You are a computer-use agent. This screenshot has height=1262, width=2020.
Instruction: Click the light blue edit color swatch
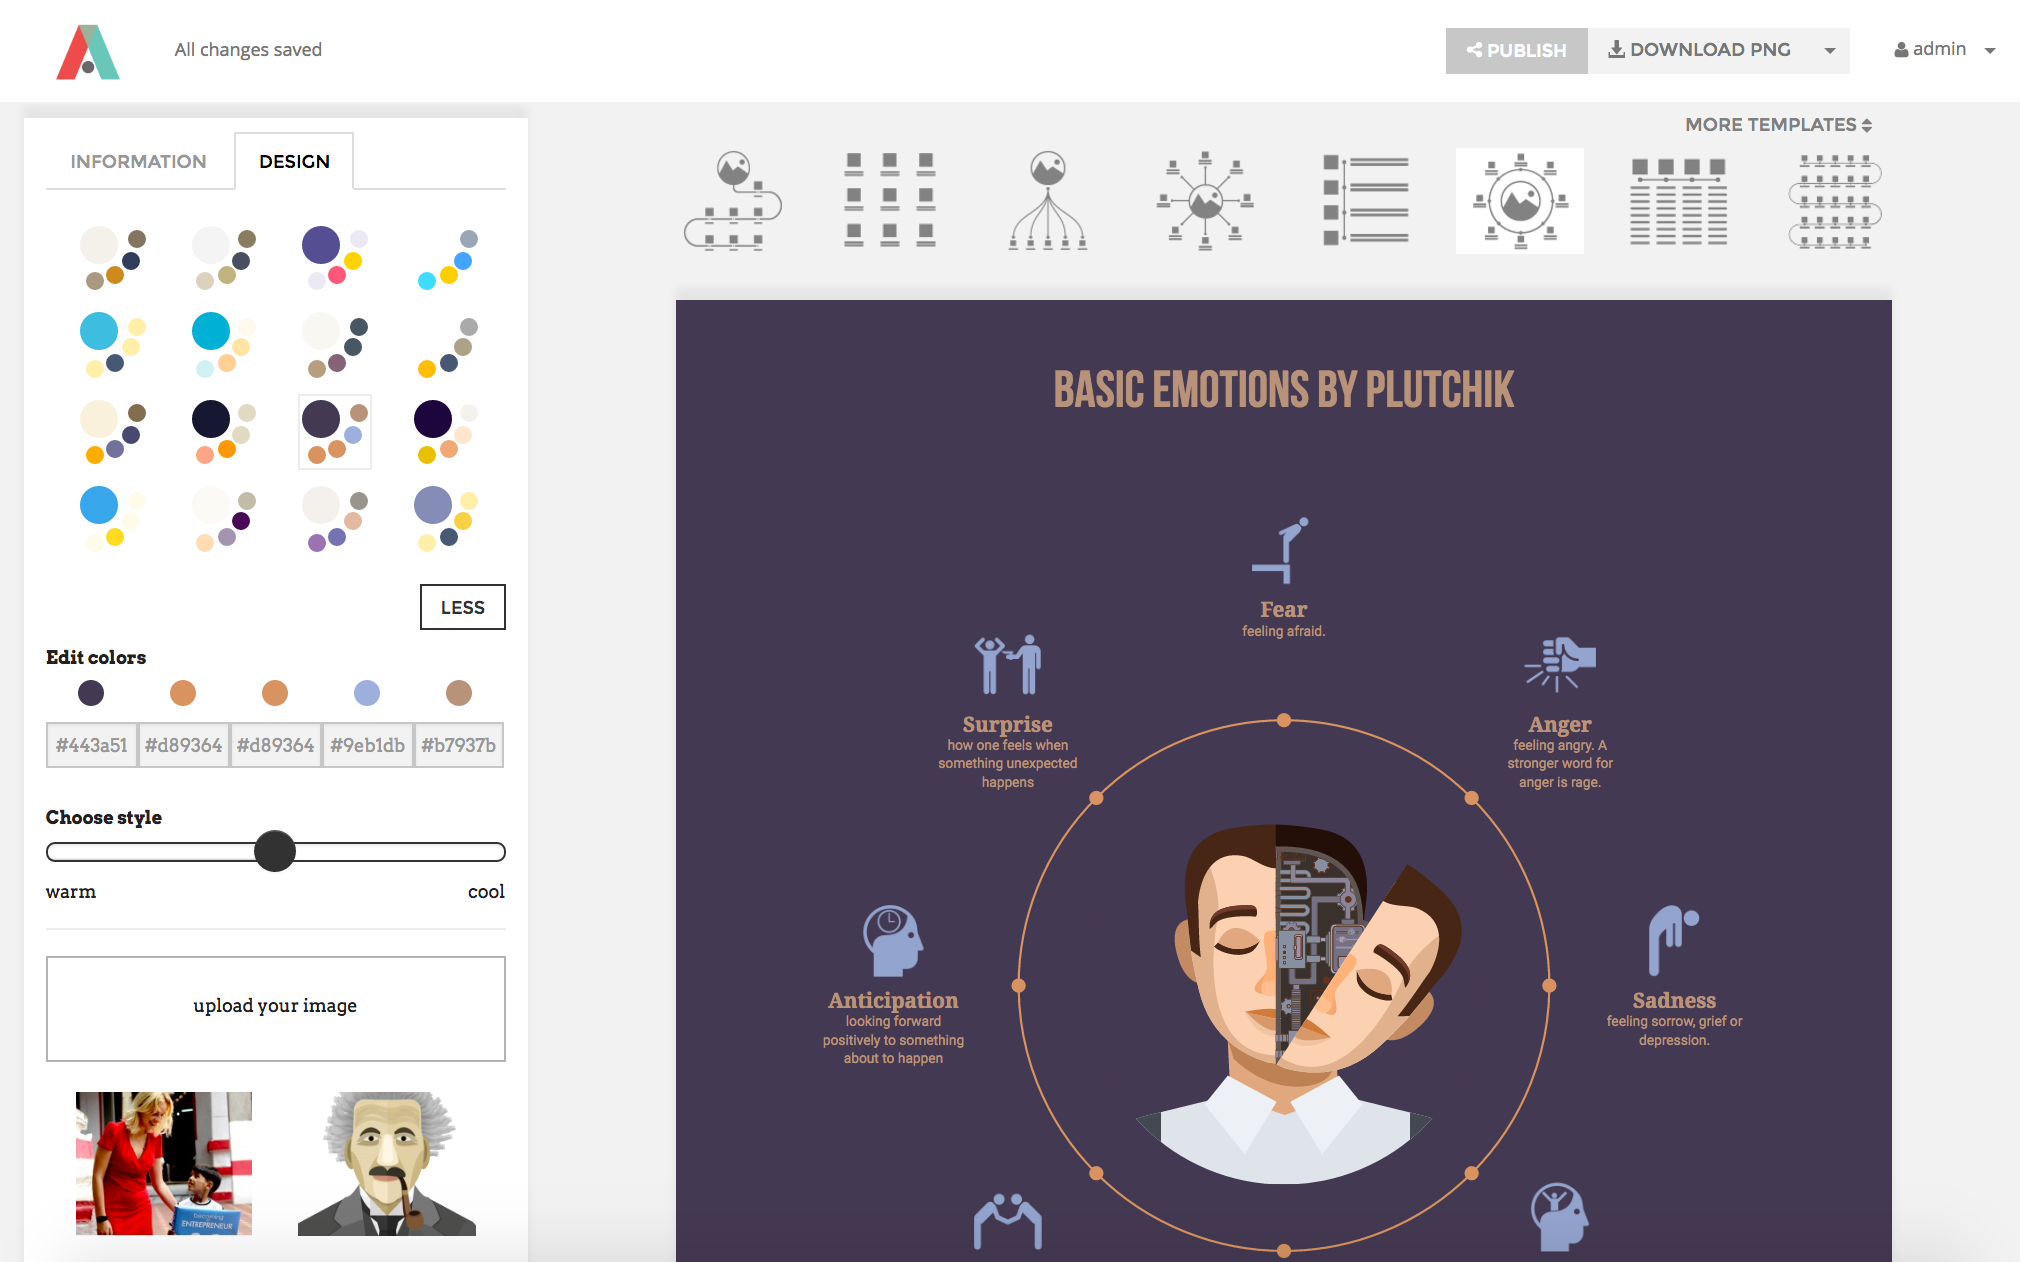[367, 693]
